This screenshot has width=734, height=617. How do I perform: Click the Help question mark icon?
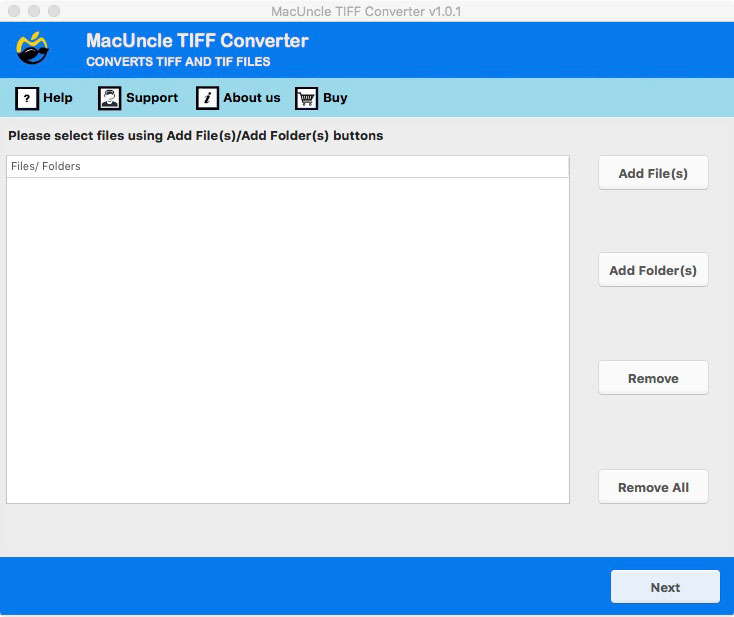pyautogui.click(x=27, y=98)
